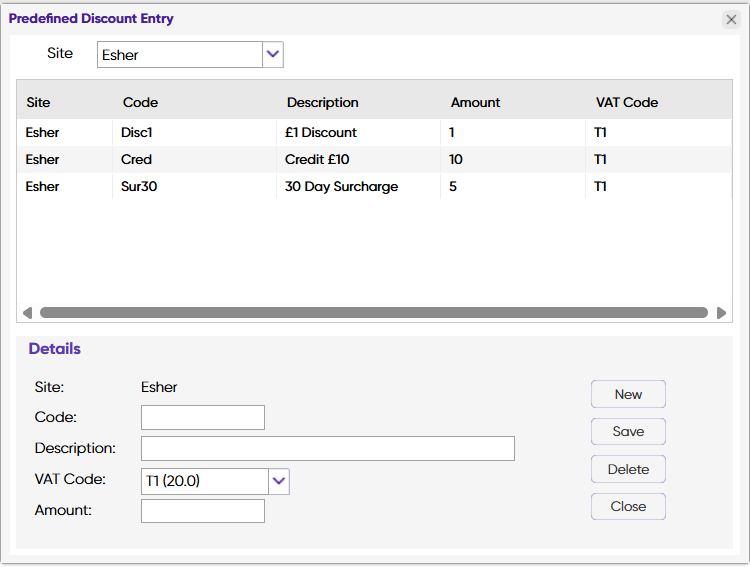This screenshot has height=567, width=750.
Task: Click the Code input field
Action: tap(203, 417)
